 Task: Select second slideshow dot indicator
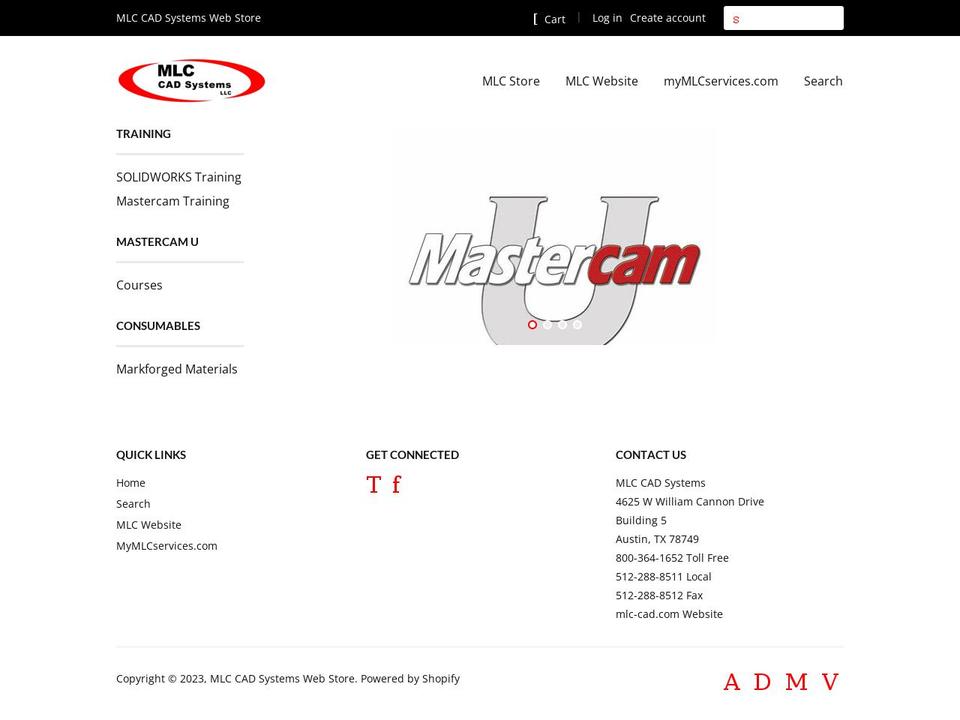[x=547, y=324]
